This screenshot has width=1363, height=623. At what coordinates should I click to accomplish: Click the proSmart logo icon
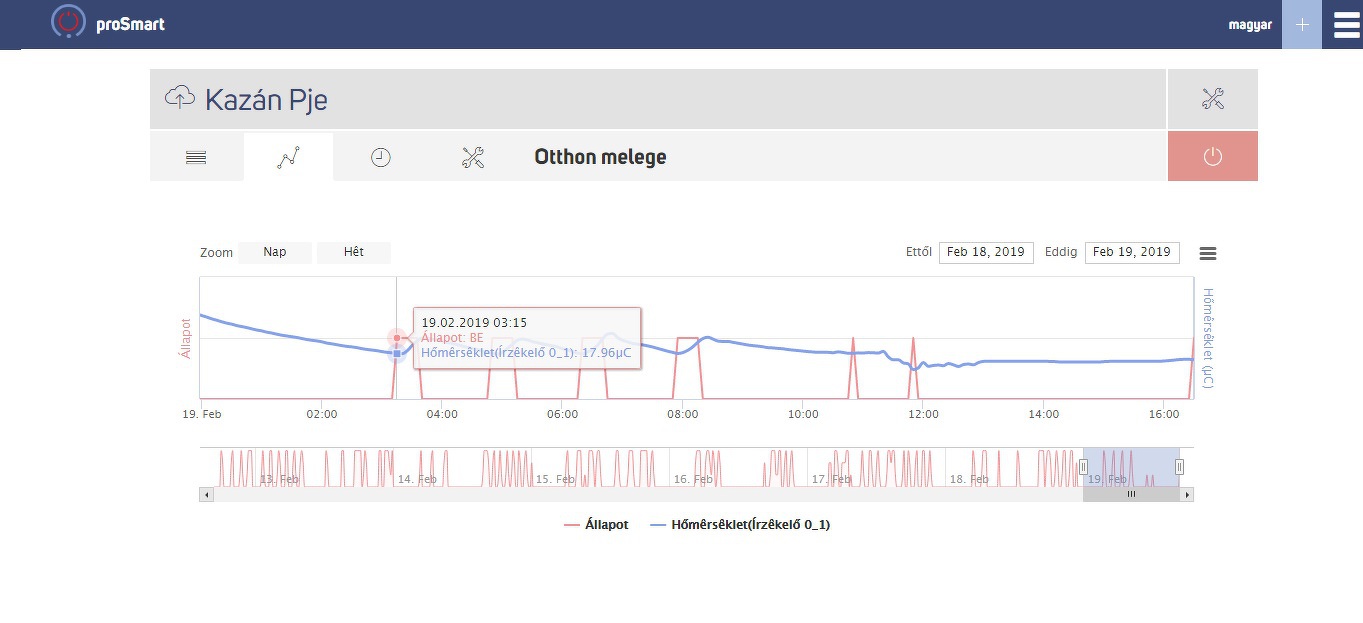click(68, 23)
